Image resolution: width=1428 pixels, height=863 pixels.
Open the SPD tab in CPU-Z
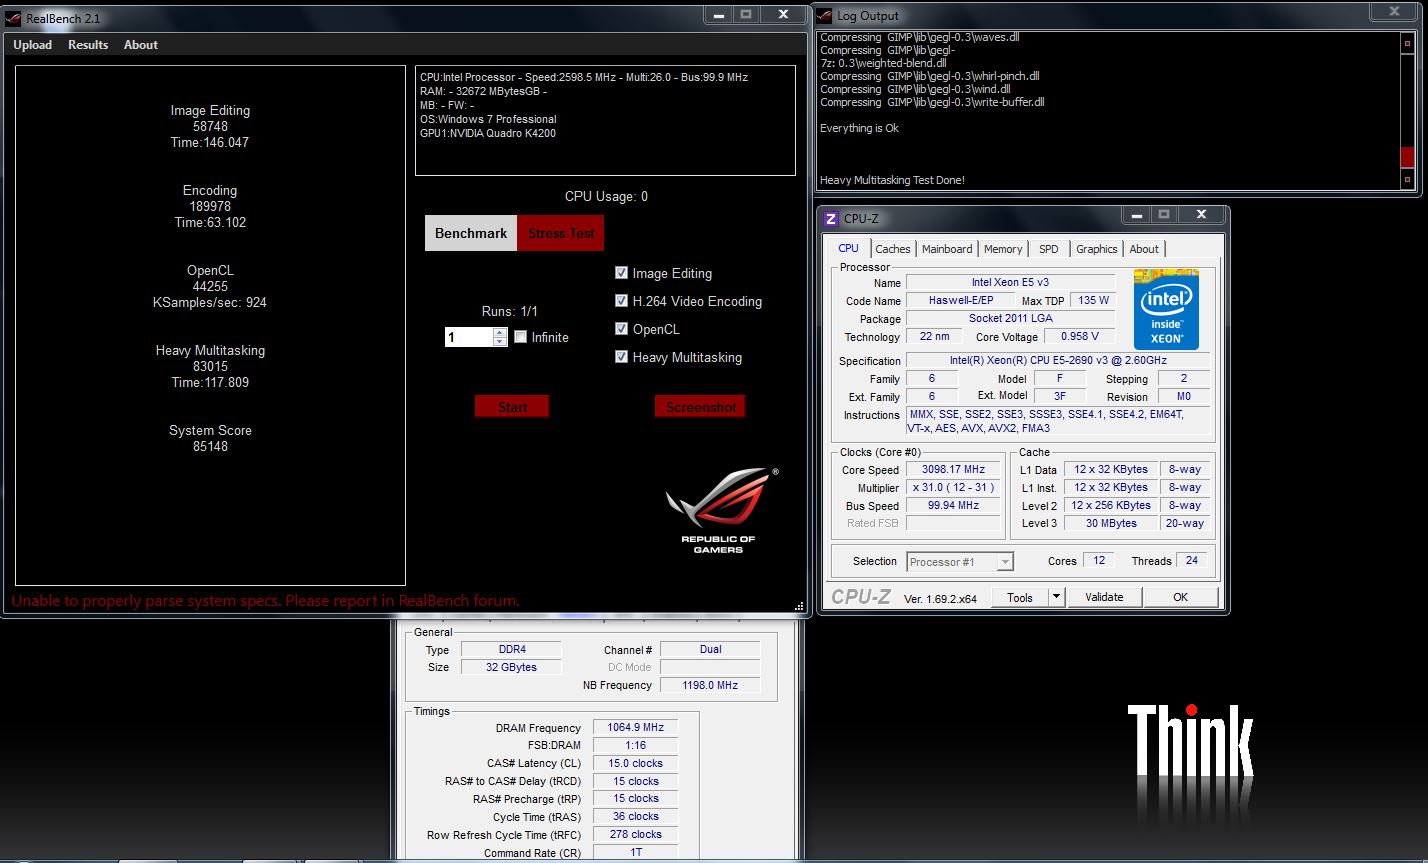coord(1048,249)
